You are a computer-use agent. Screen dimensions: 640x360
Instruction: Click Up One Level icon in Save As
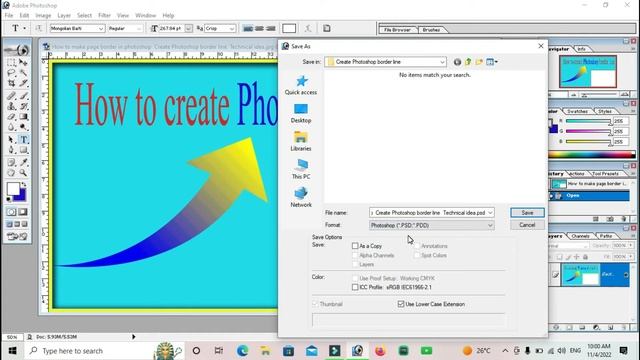pyautogui.click(x=468, y=62)
